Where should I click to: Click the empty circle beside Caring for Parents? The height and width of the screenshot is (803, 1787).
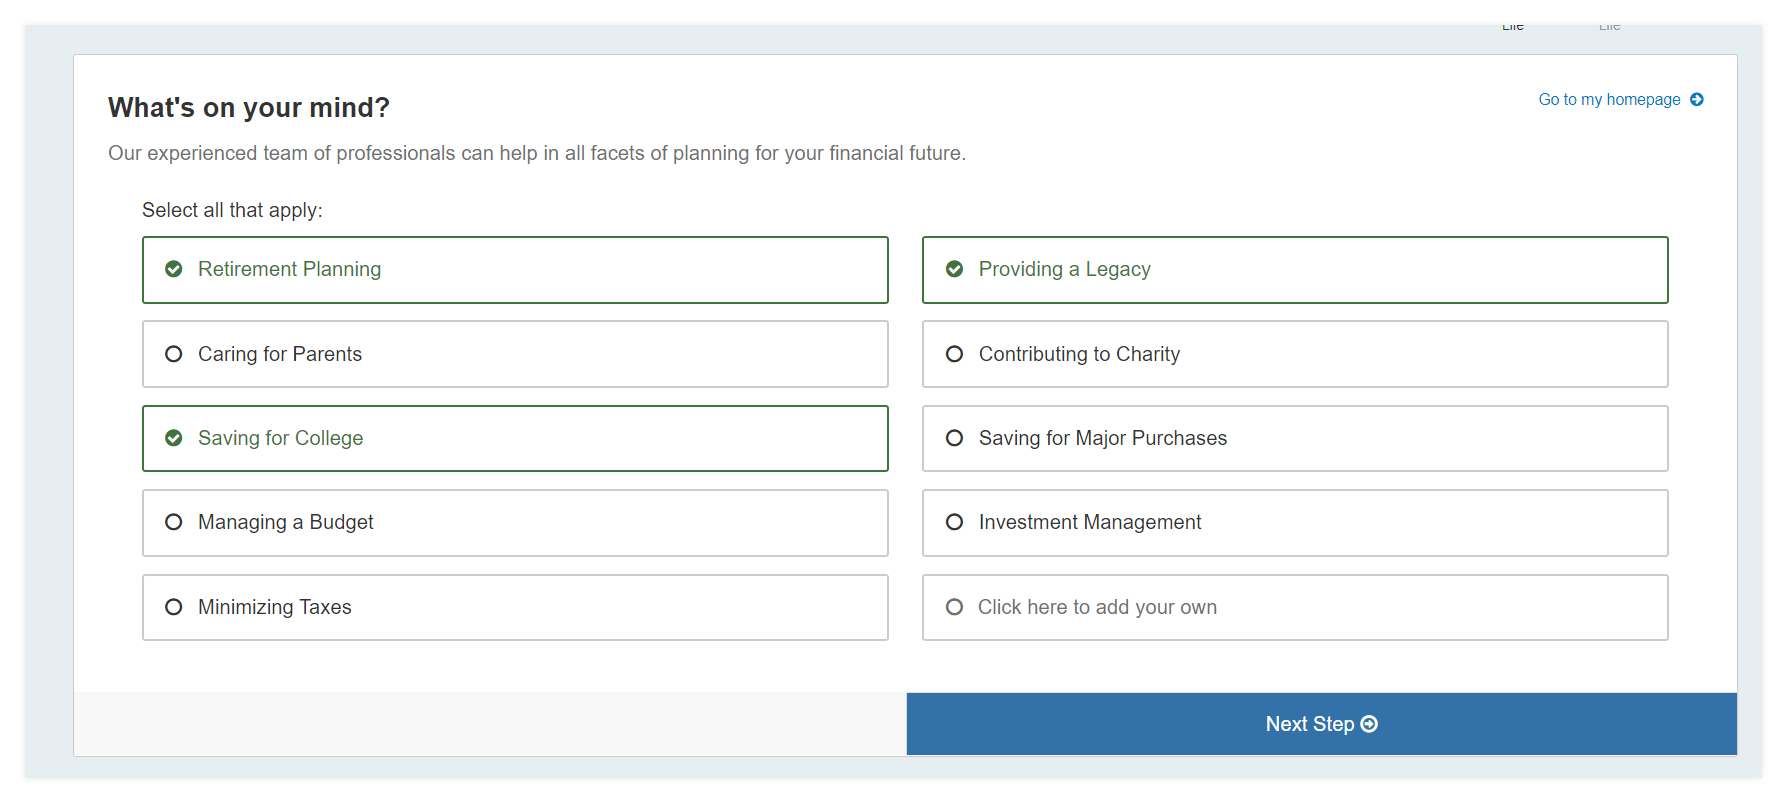[x=174, y=354]
